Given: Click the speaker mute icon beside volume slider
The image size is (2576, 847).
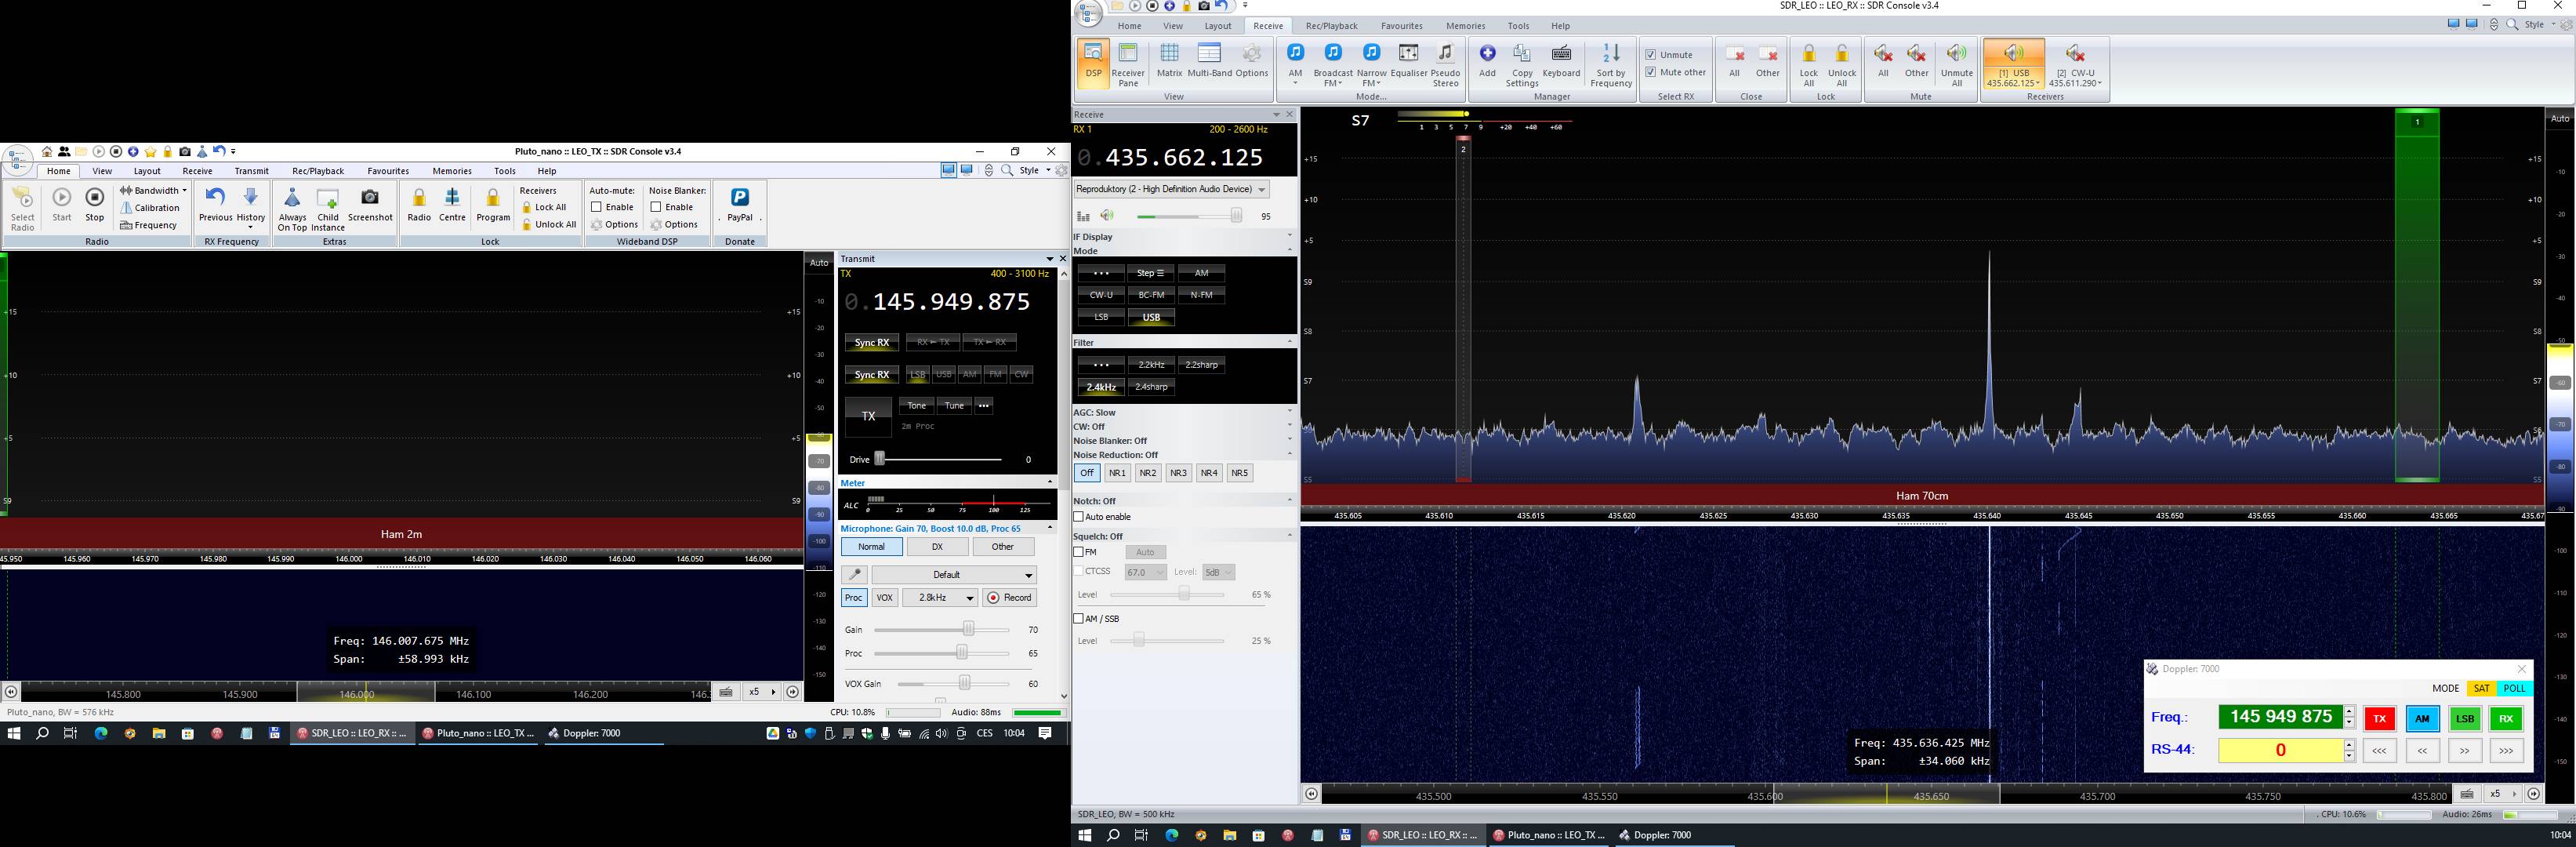Looking at the screenshot, I should coord(1107,216).
